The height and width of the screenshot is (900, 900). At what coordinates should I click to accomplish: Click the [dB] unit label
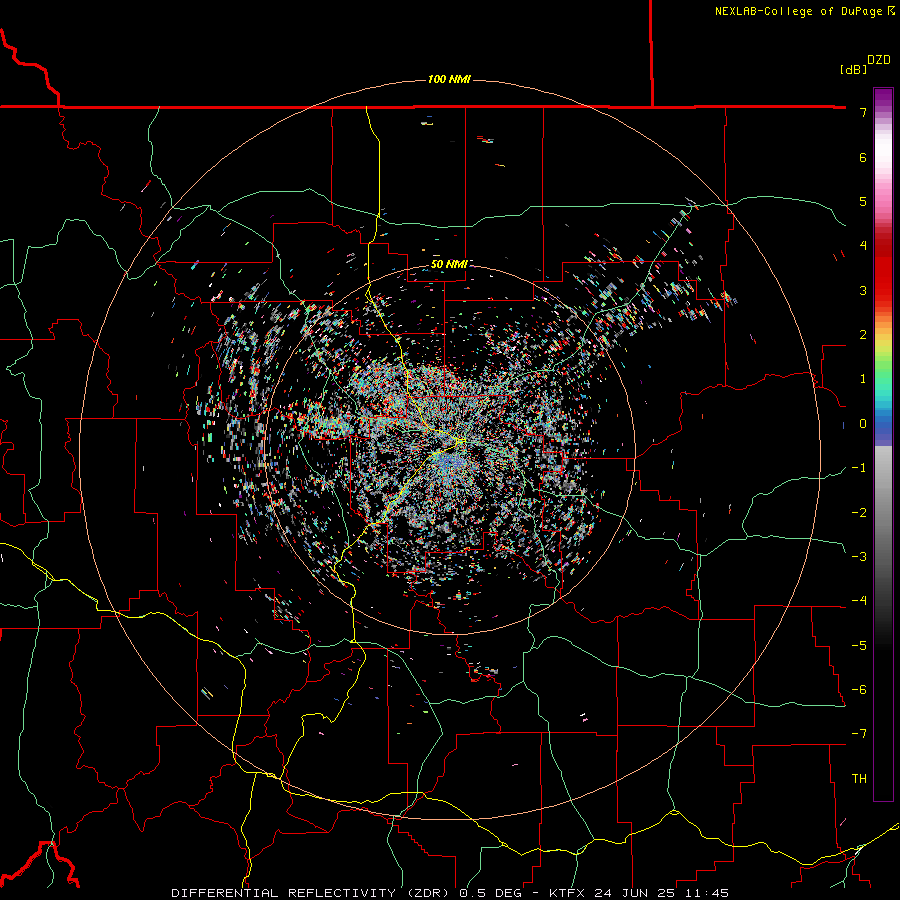point(853,69)
